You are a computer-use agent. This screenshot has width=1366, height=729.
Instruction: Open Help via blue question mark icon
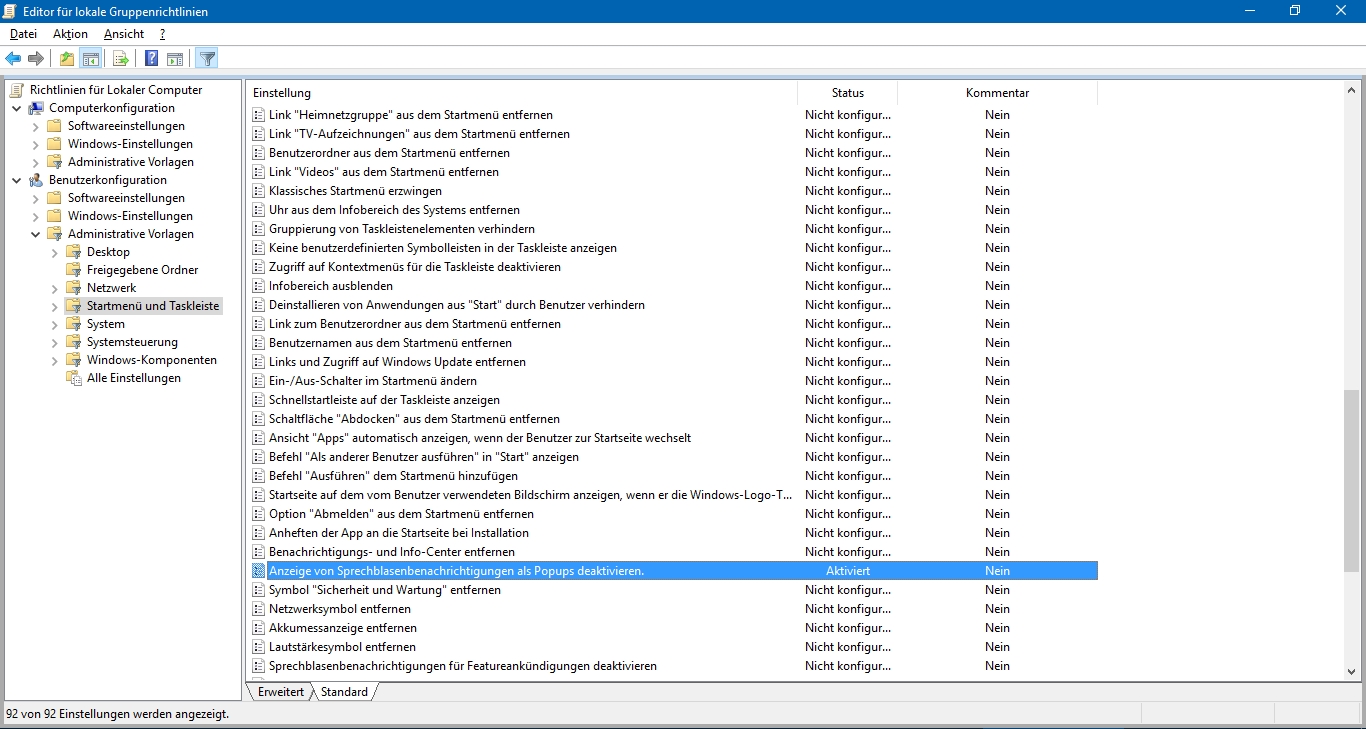pyautogui.click(x=151, y=58)
